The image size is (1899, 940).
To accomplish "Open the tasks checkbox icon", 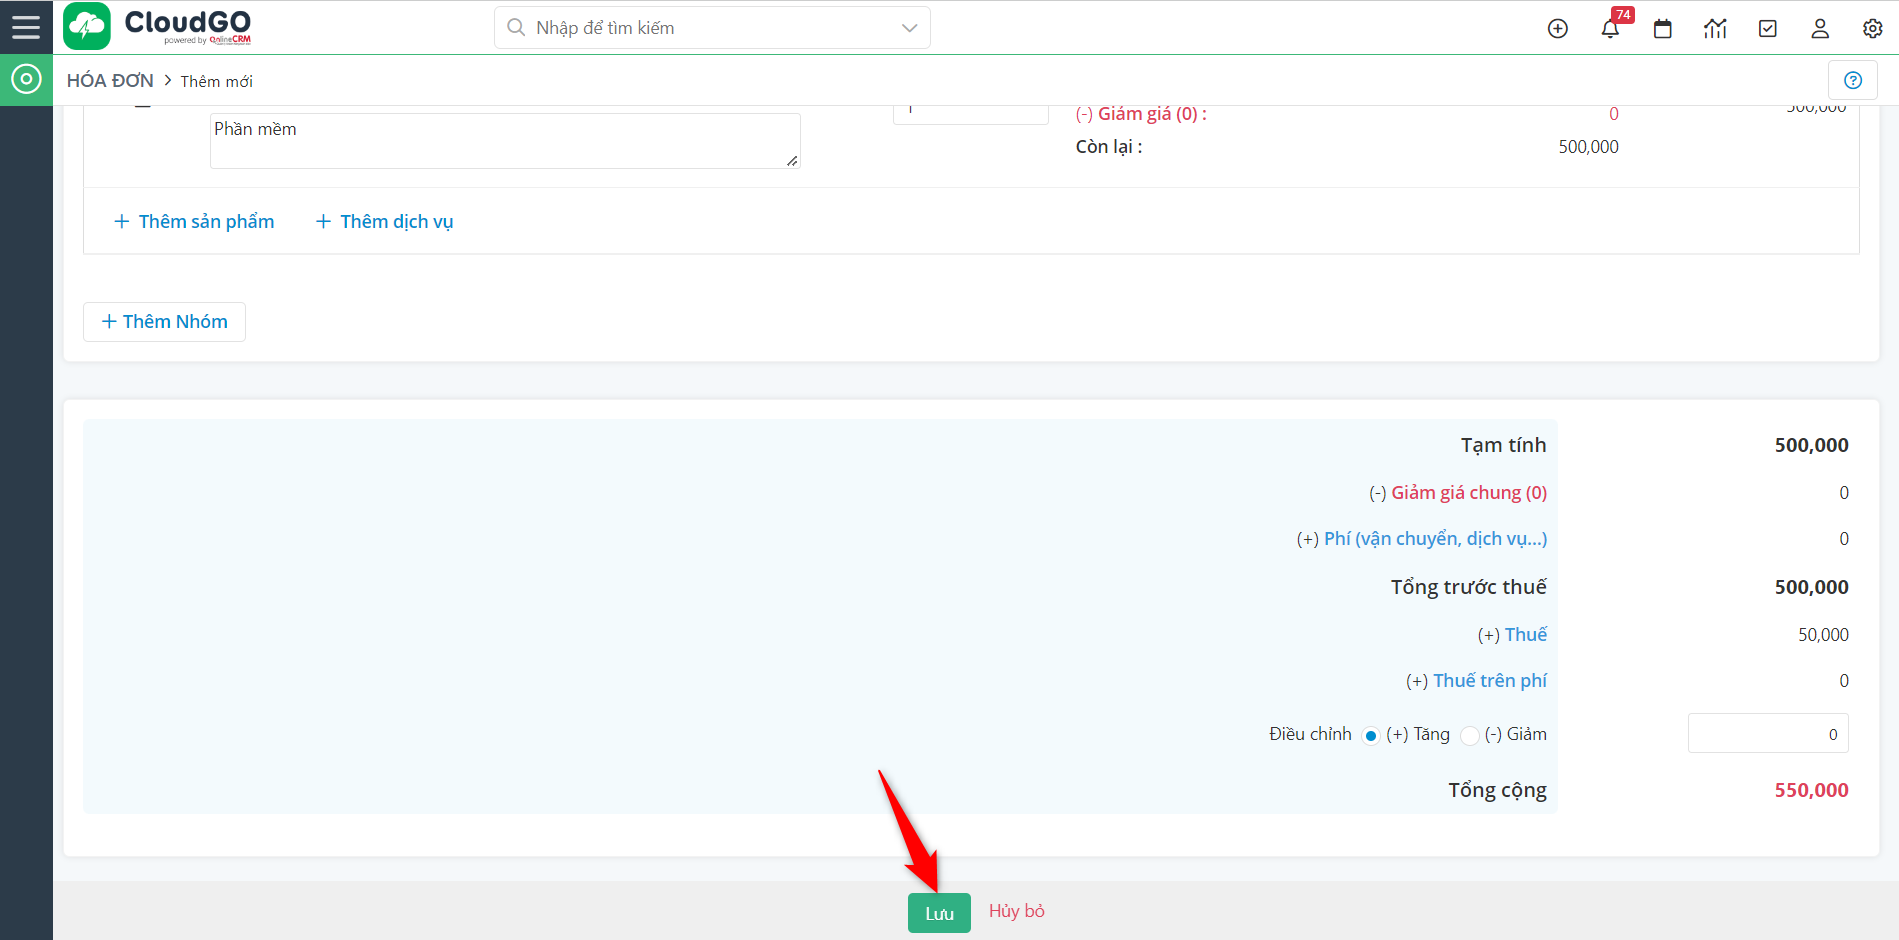I will click(x=1767, y=29).
